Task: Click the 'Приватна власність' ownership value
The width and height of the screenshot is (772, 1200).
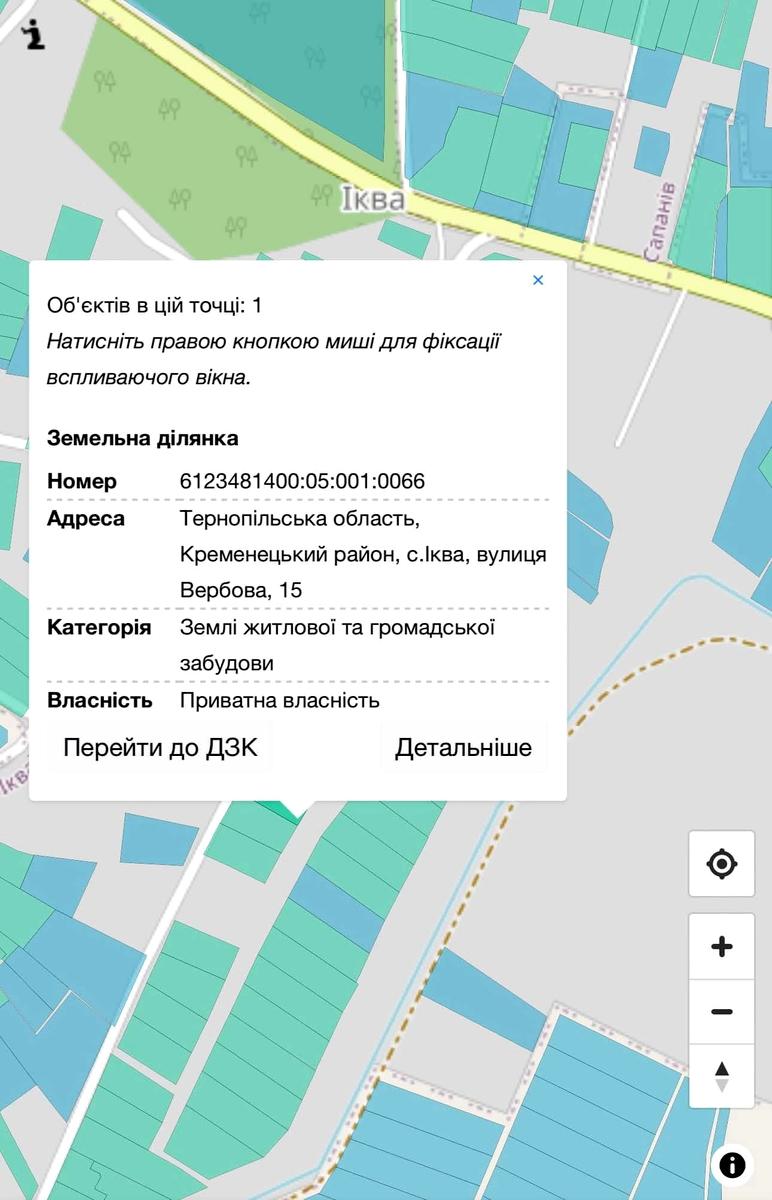Action: click(279, 700)
